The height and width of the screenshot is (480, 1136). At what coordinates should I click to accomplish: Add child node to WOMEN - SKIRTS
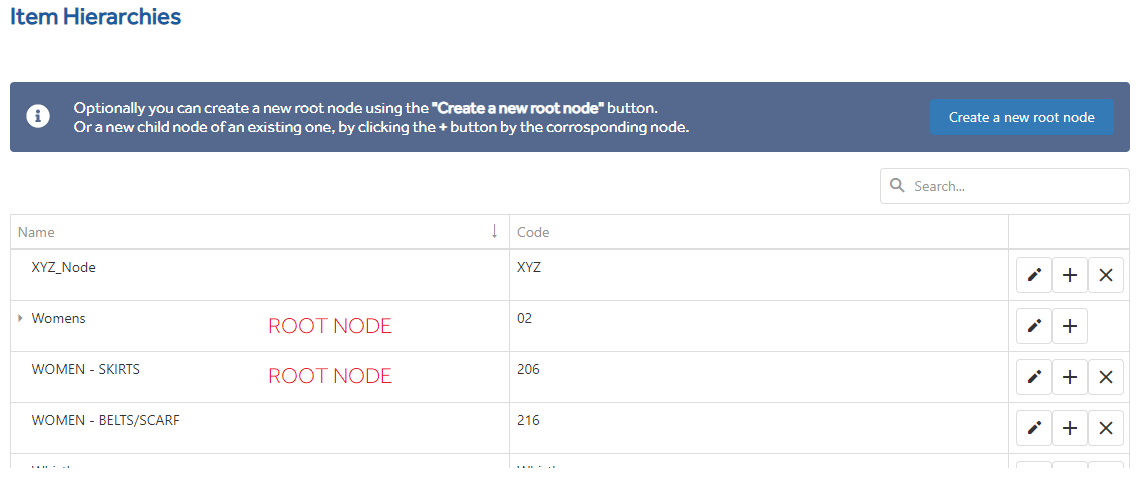click(1070, 376)
